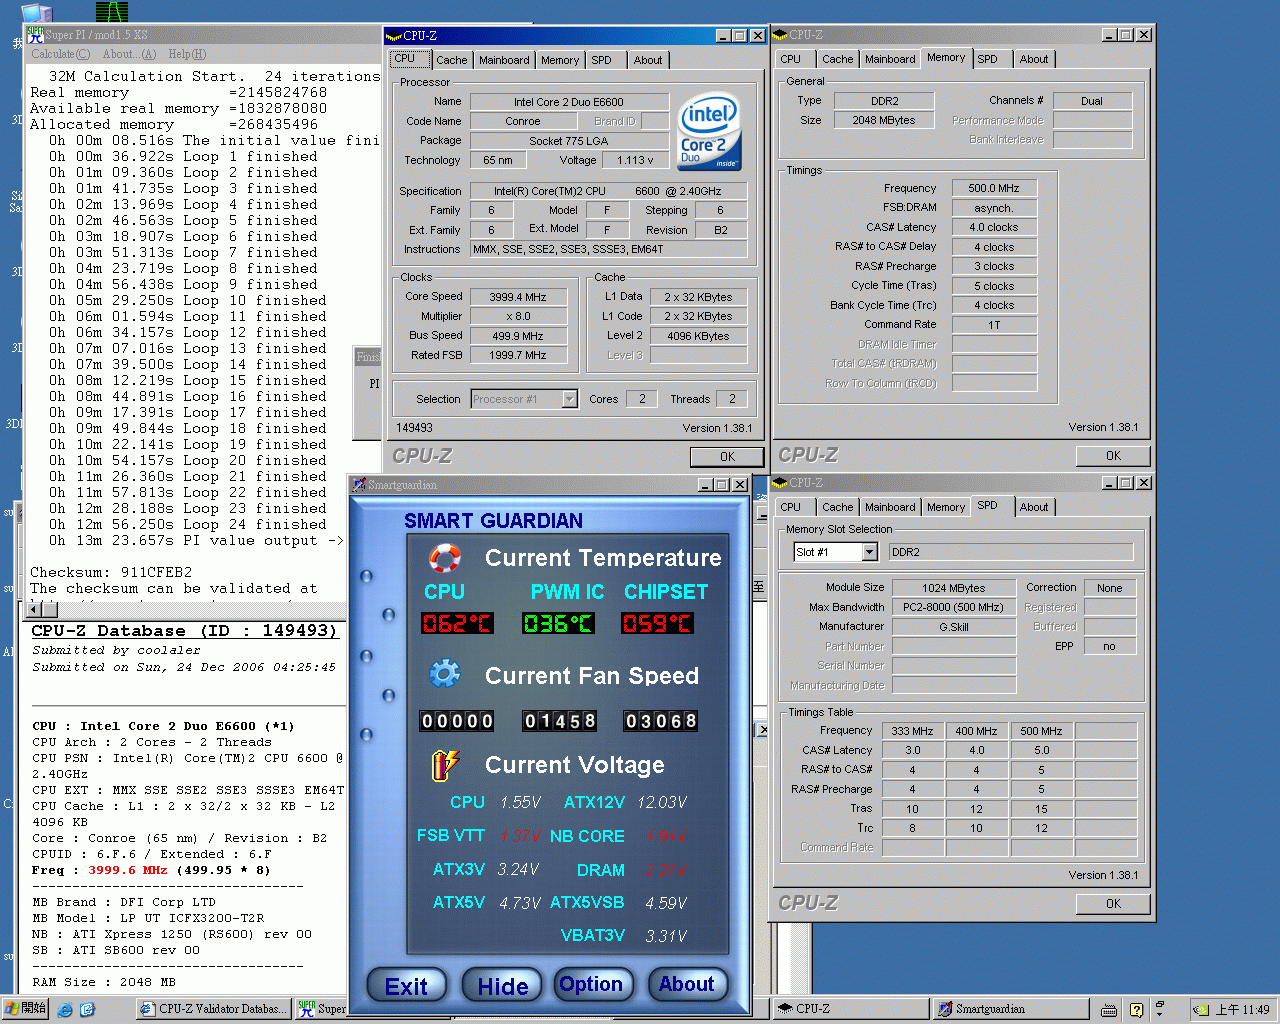Click OK in the CPU-Z CPU window
The height and width of the screenshot is (1024, 1280).
727,457
